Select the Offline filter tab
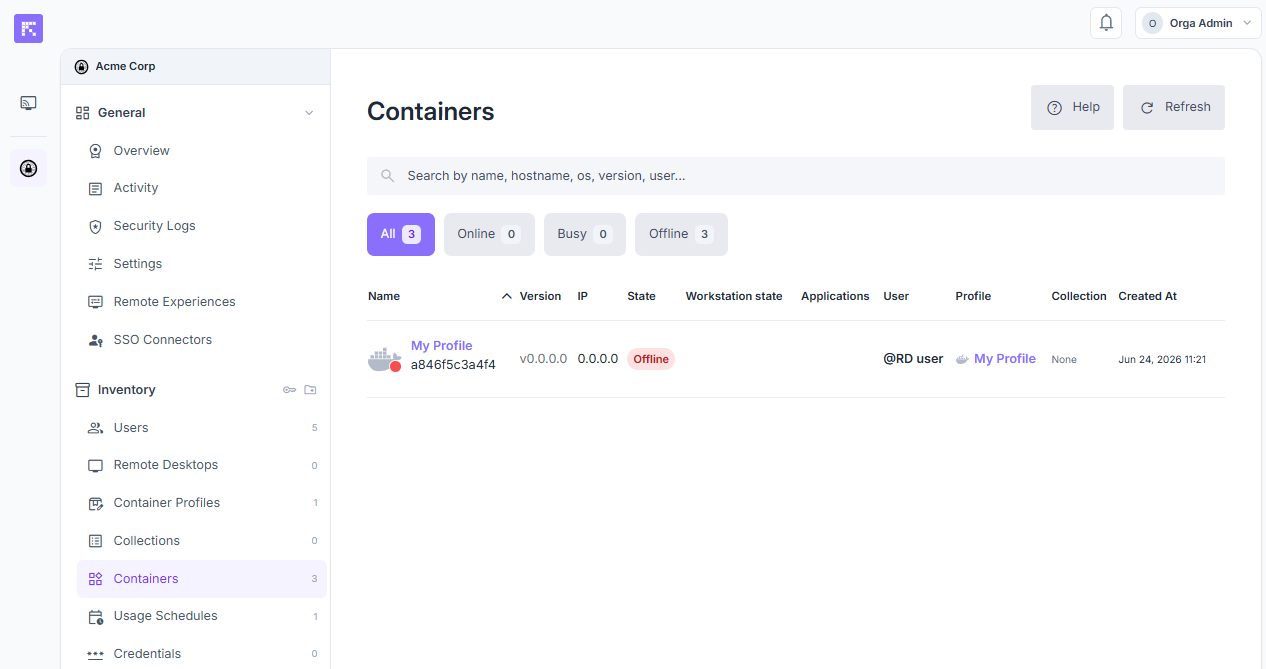This screenshot has height=669, width=1266. pos(681,234)
